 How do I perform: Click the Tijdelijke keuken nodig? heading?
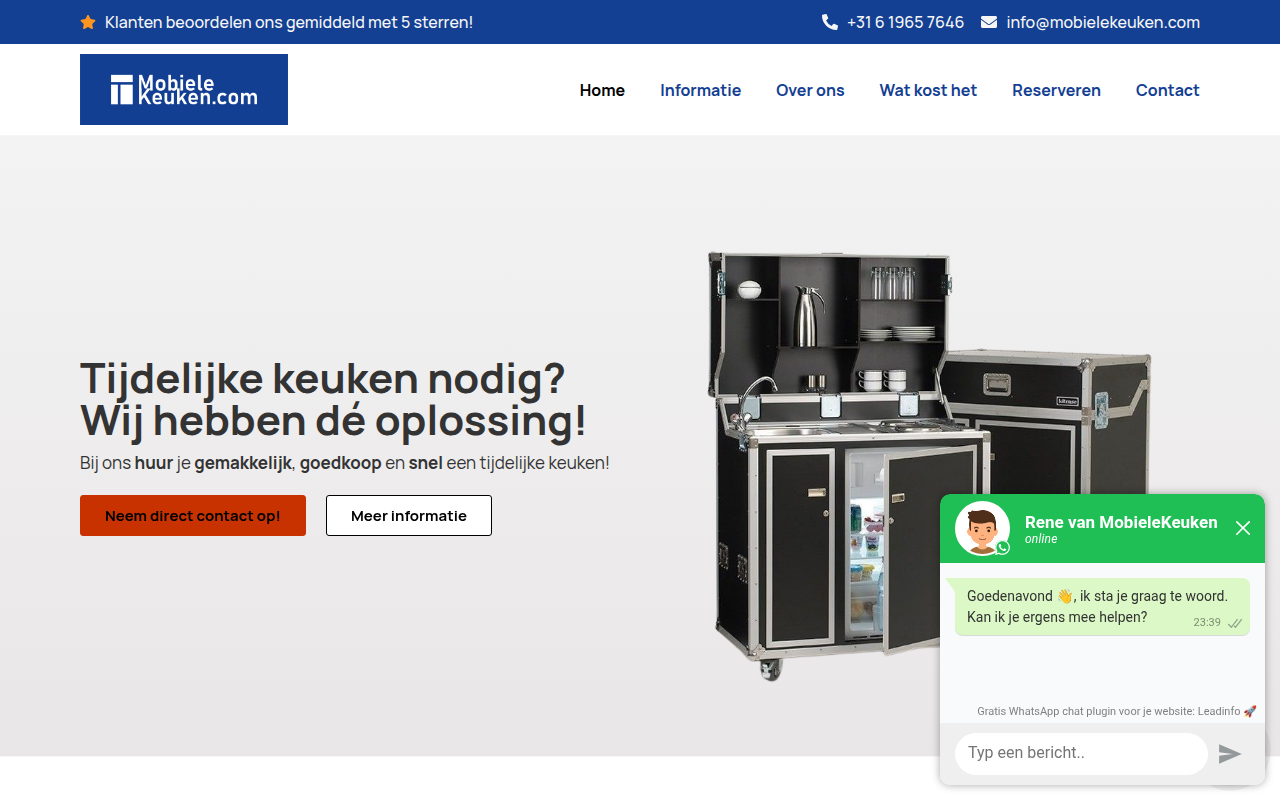point(333,399)
